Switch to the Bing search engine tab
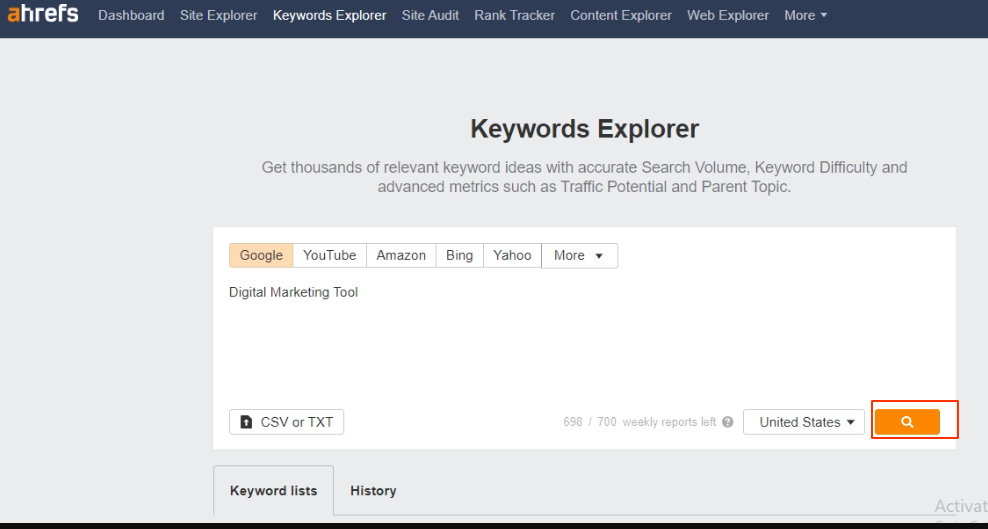The height and width of the screenshot is (529, 988). 459,256
